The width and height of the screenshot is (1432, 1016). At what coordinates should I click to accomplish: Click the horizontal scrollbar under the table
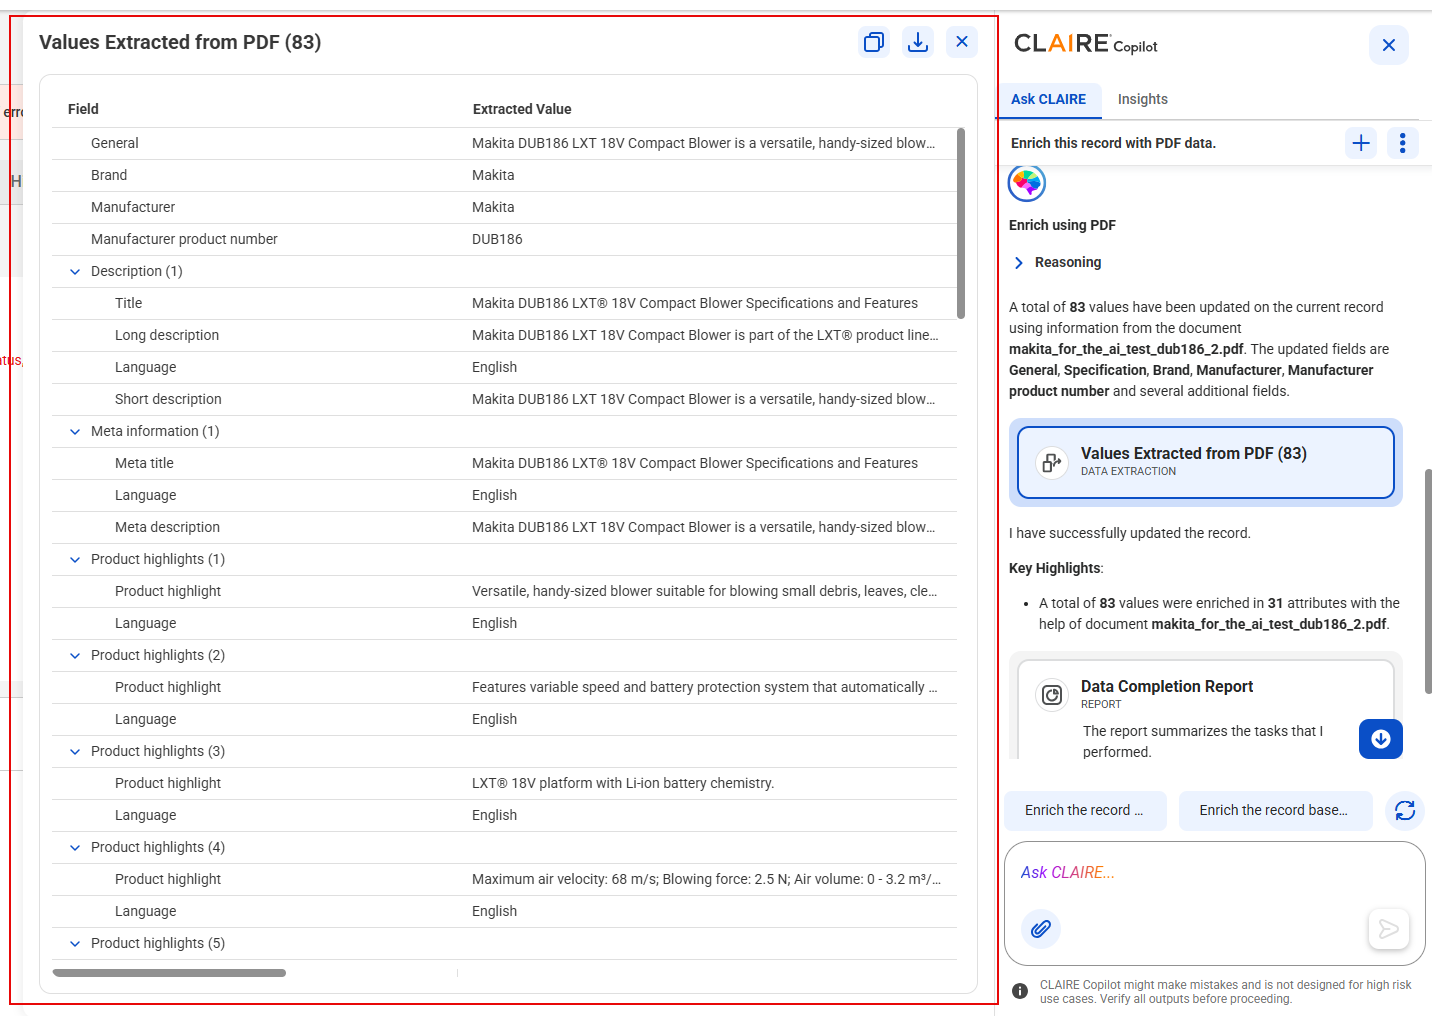169,972
